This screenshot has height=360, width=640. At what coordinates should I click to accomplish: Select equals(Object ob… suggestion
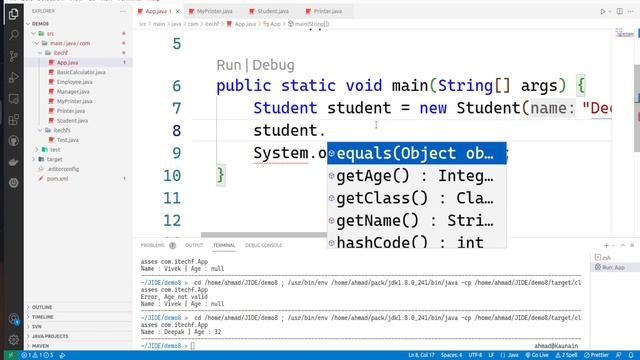tap(417, 153)
